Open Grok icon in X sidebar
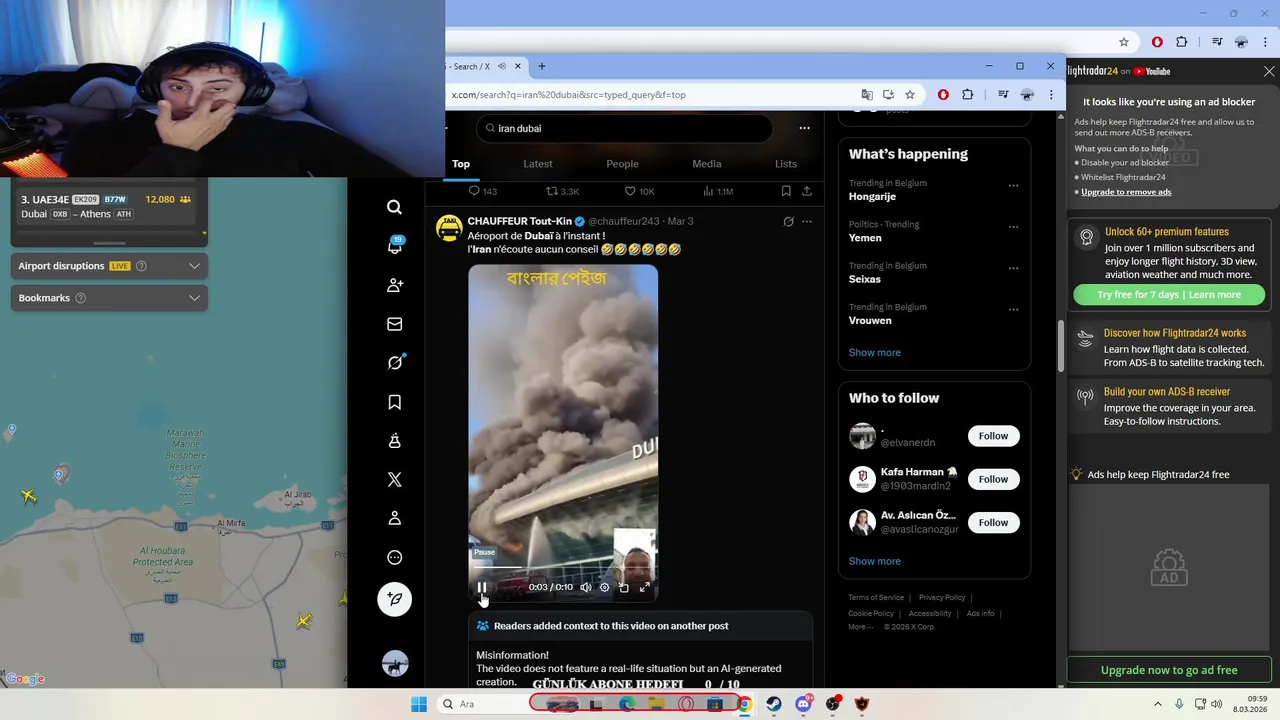The image size is (1280, 720). point(394,363)
